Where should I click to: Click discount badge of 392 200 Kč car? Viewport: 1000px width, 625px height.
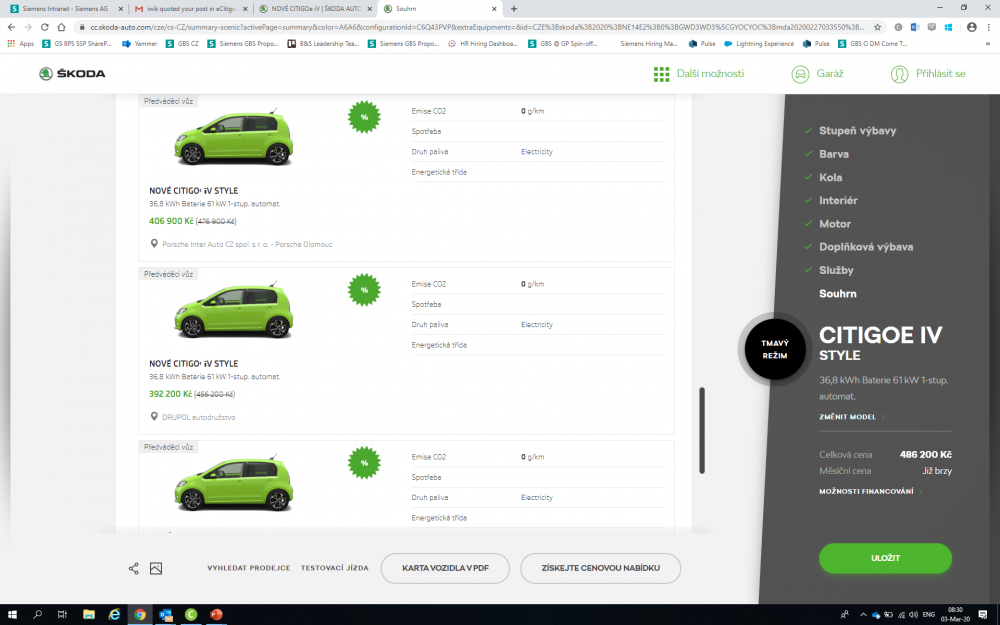click(x=364, y=290)
